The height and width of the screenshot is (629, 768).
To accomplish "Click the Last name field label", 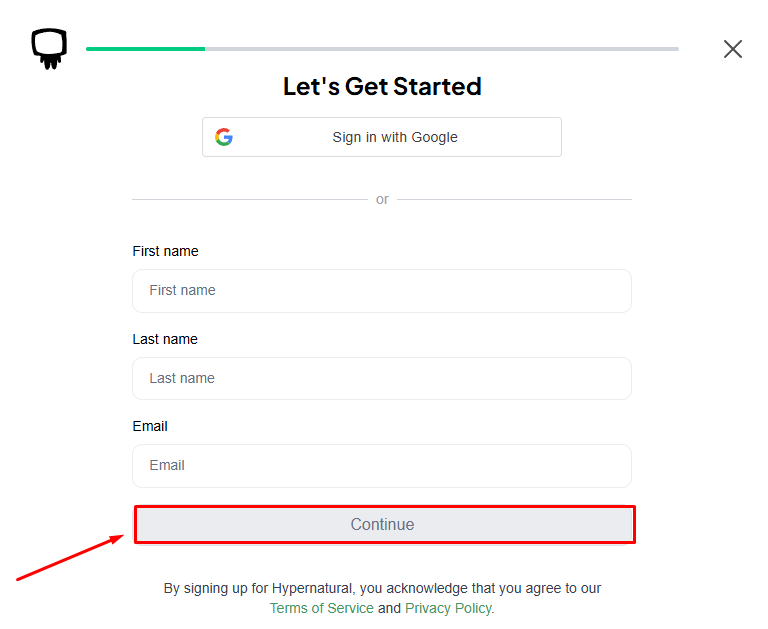I will point(165,339).
